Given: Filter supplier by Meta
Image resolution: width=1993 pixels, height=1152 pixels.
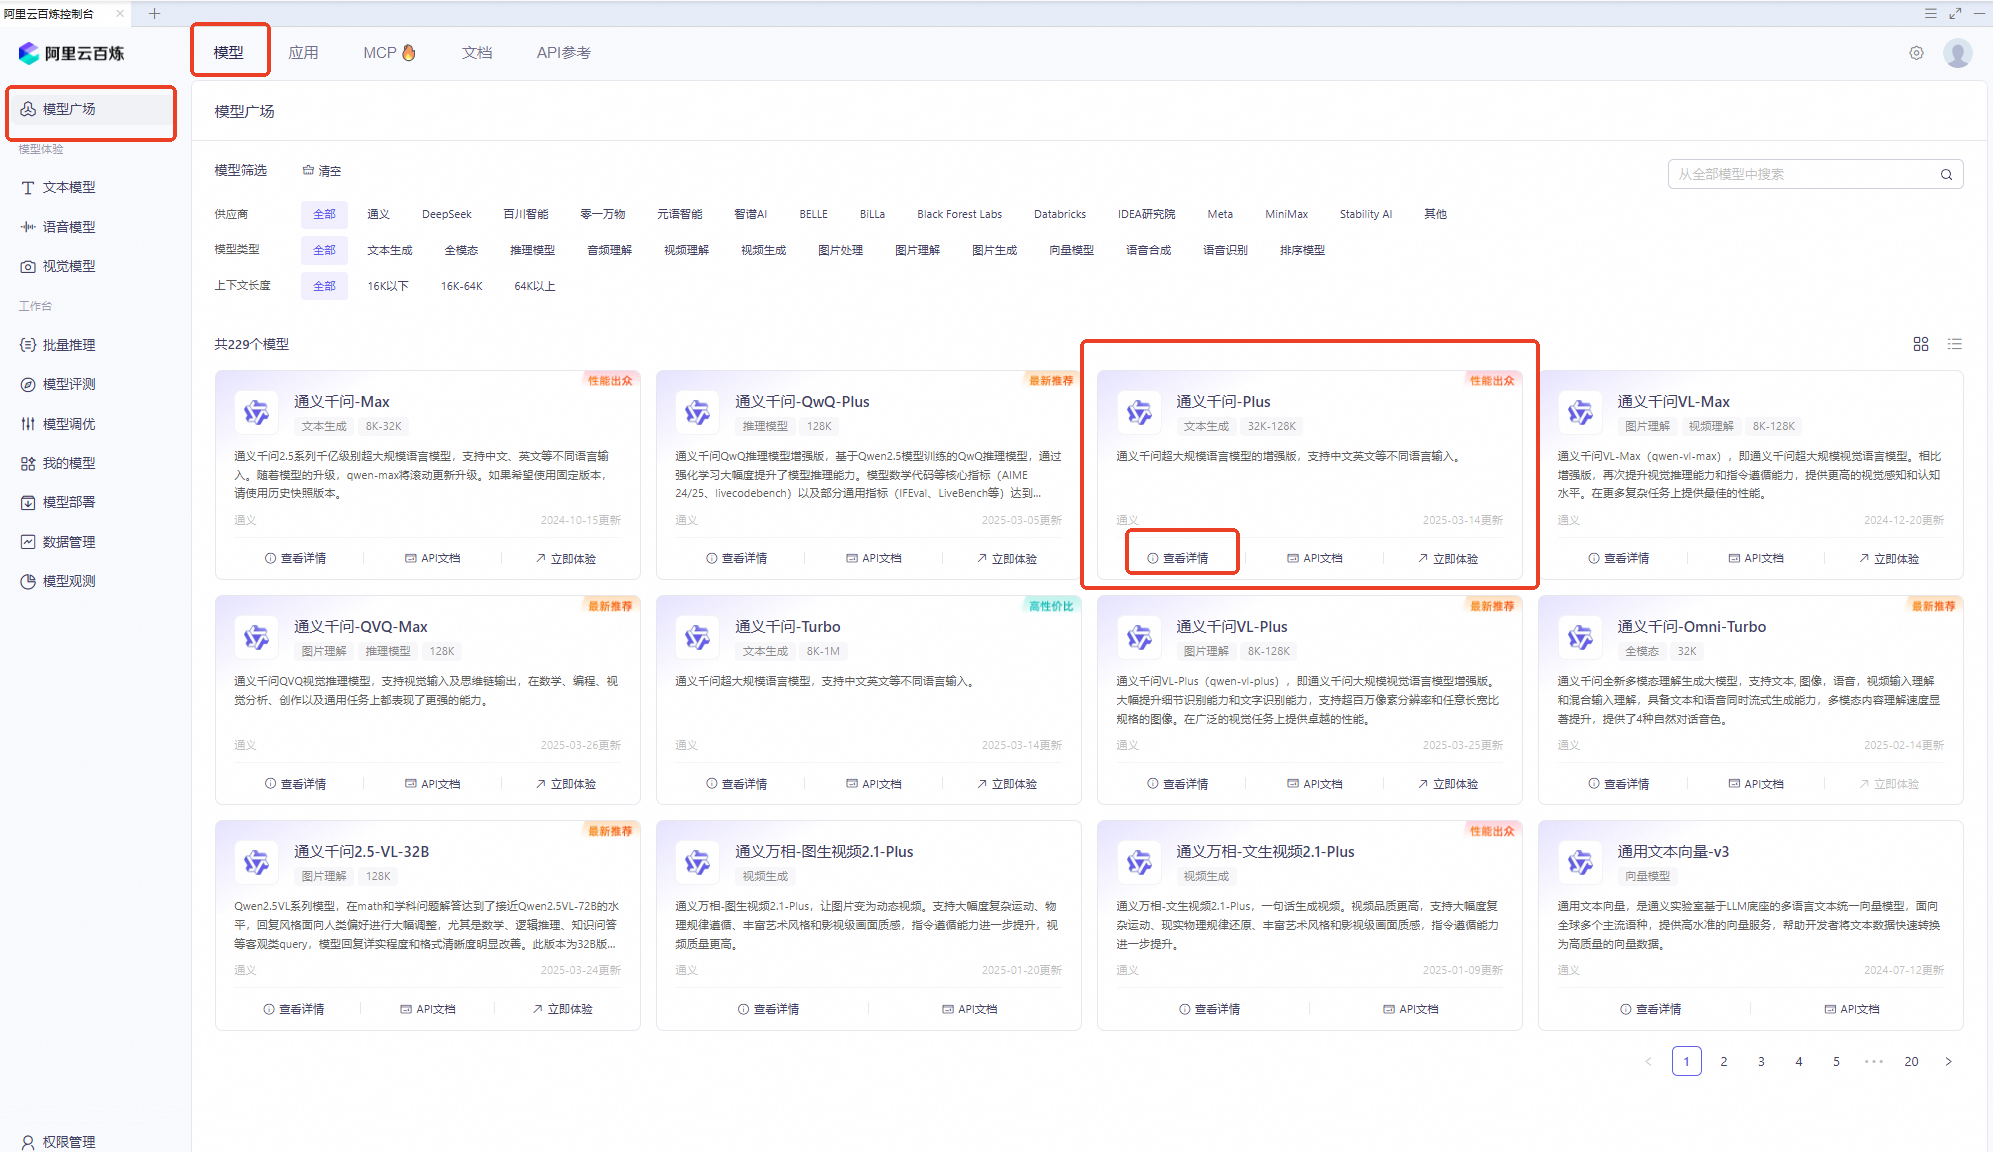Looking at the screenshot, I should 1220,214.
